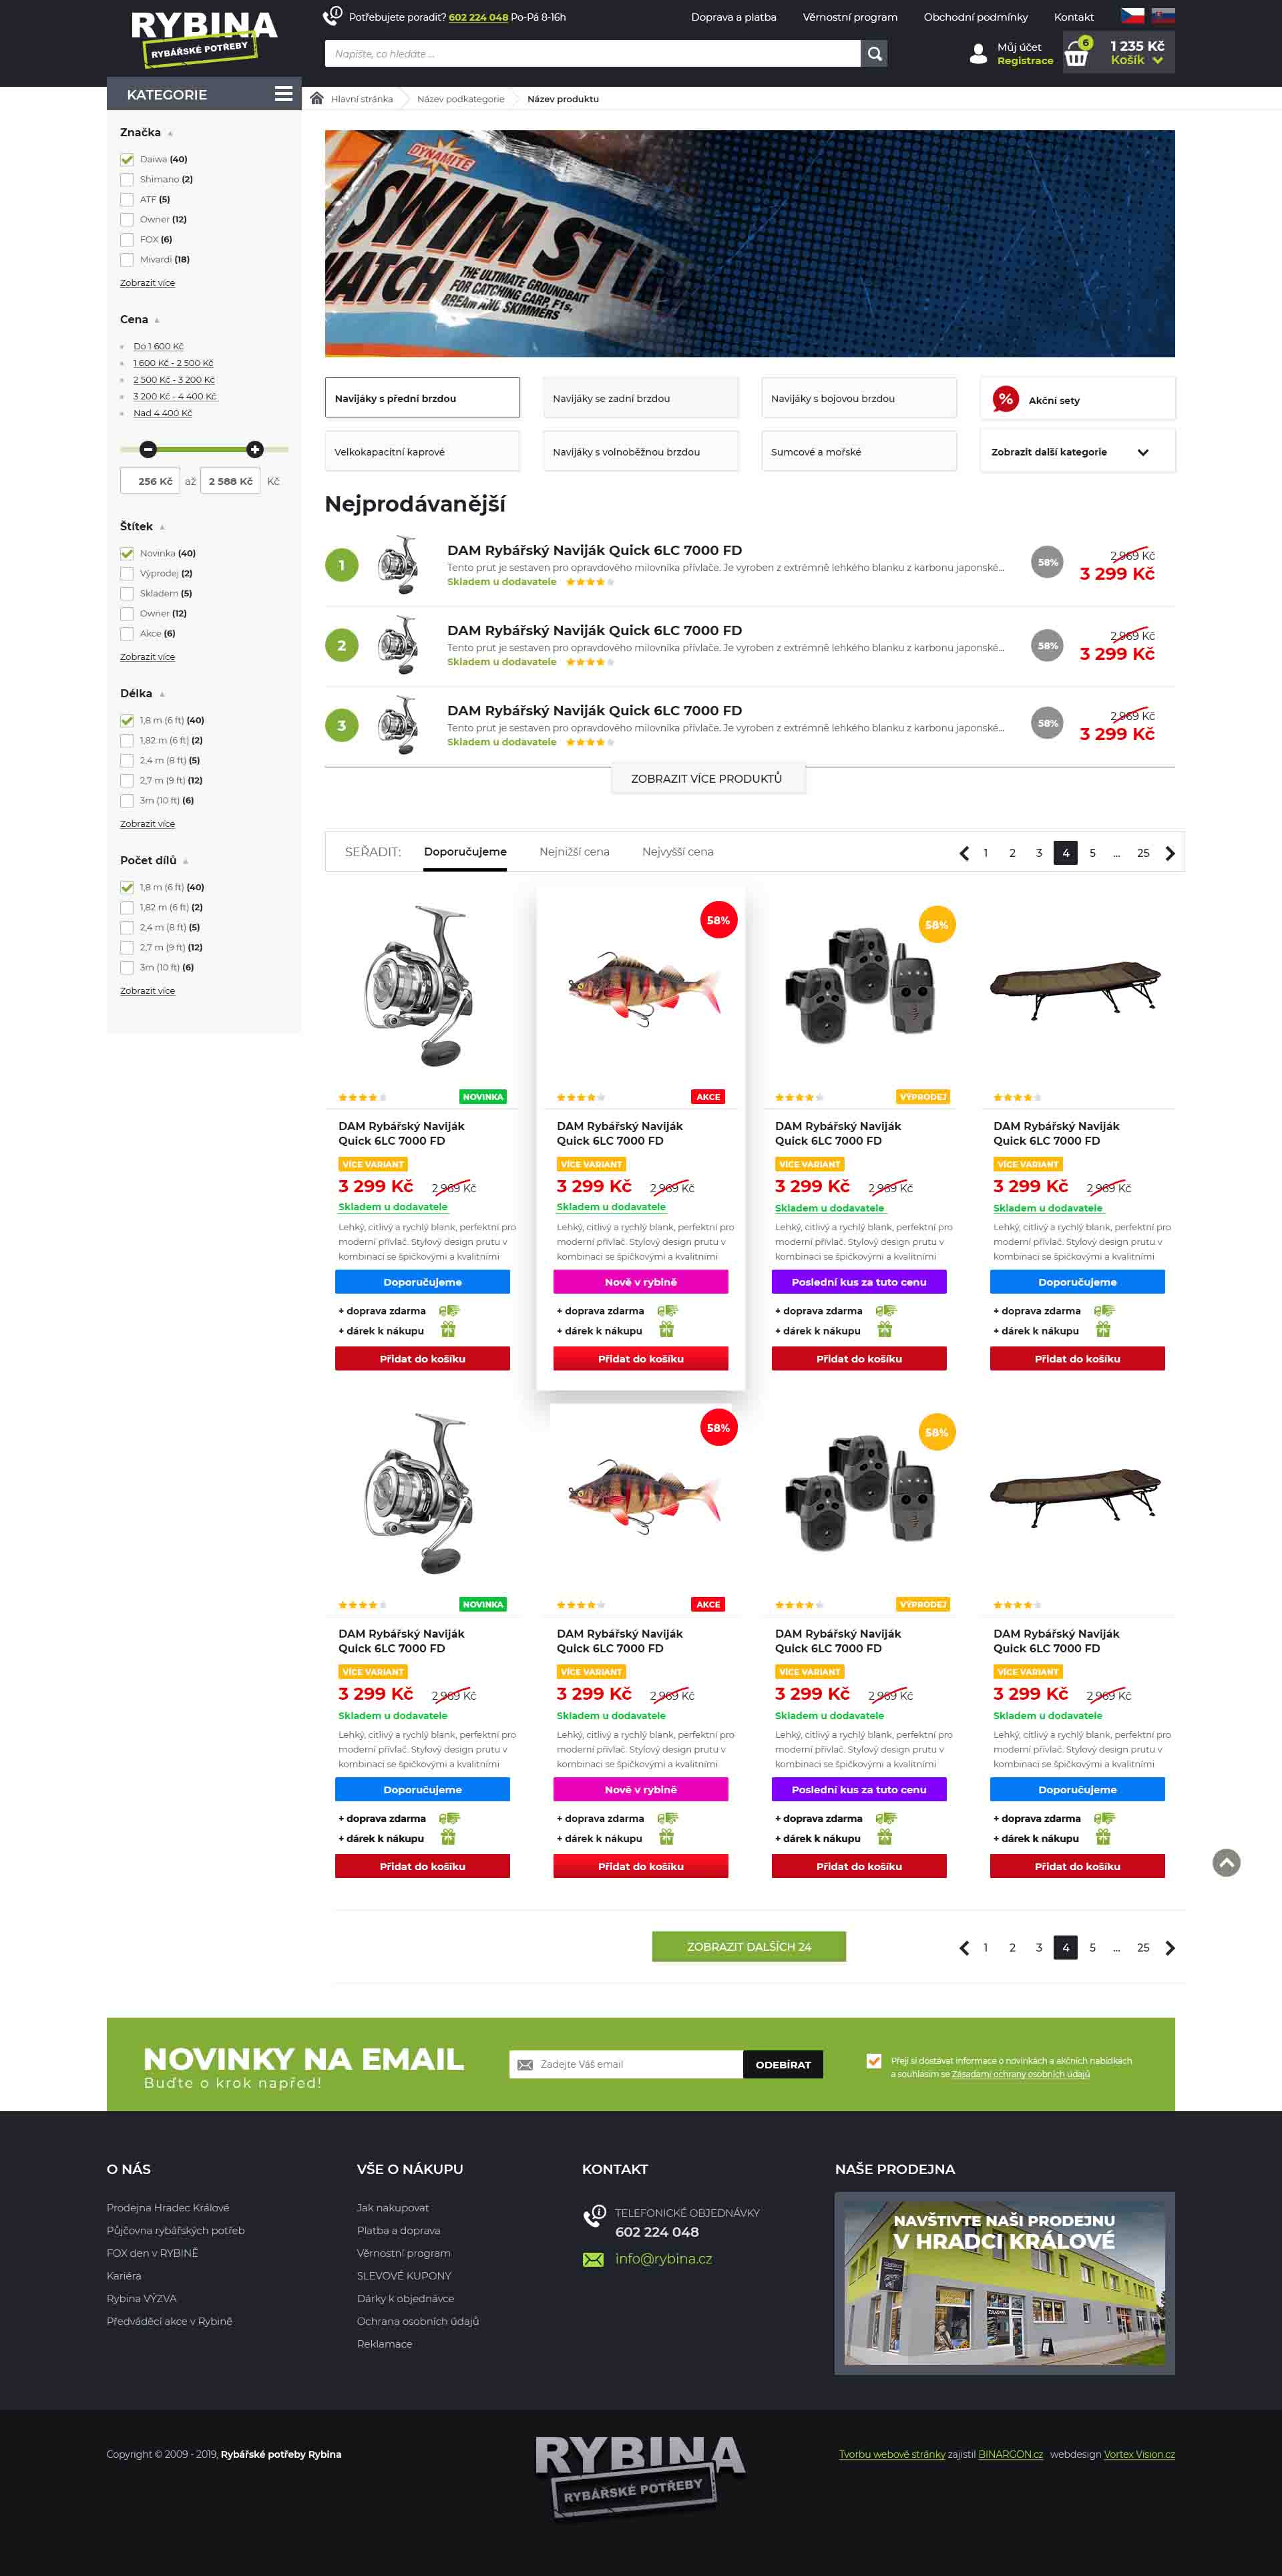The image size is (1282, 2576).
Task: Uncheck the Daiwa brand checkbox
Action: (127, 159)
